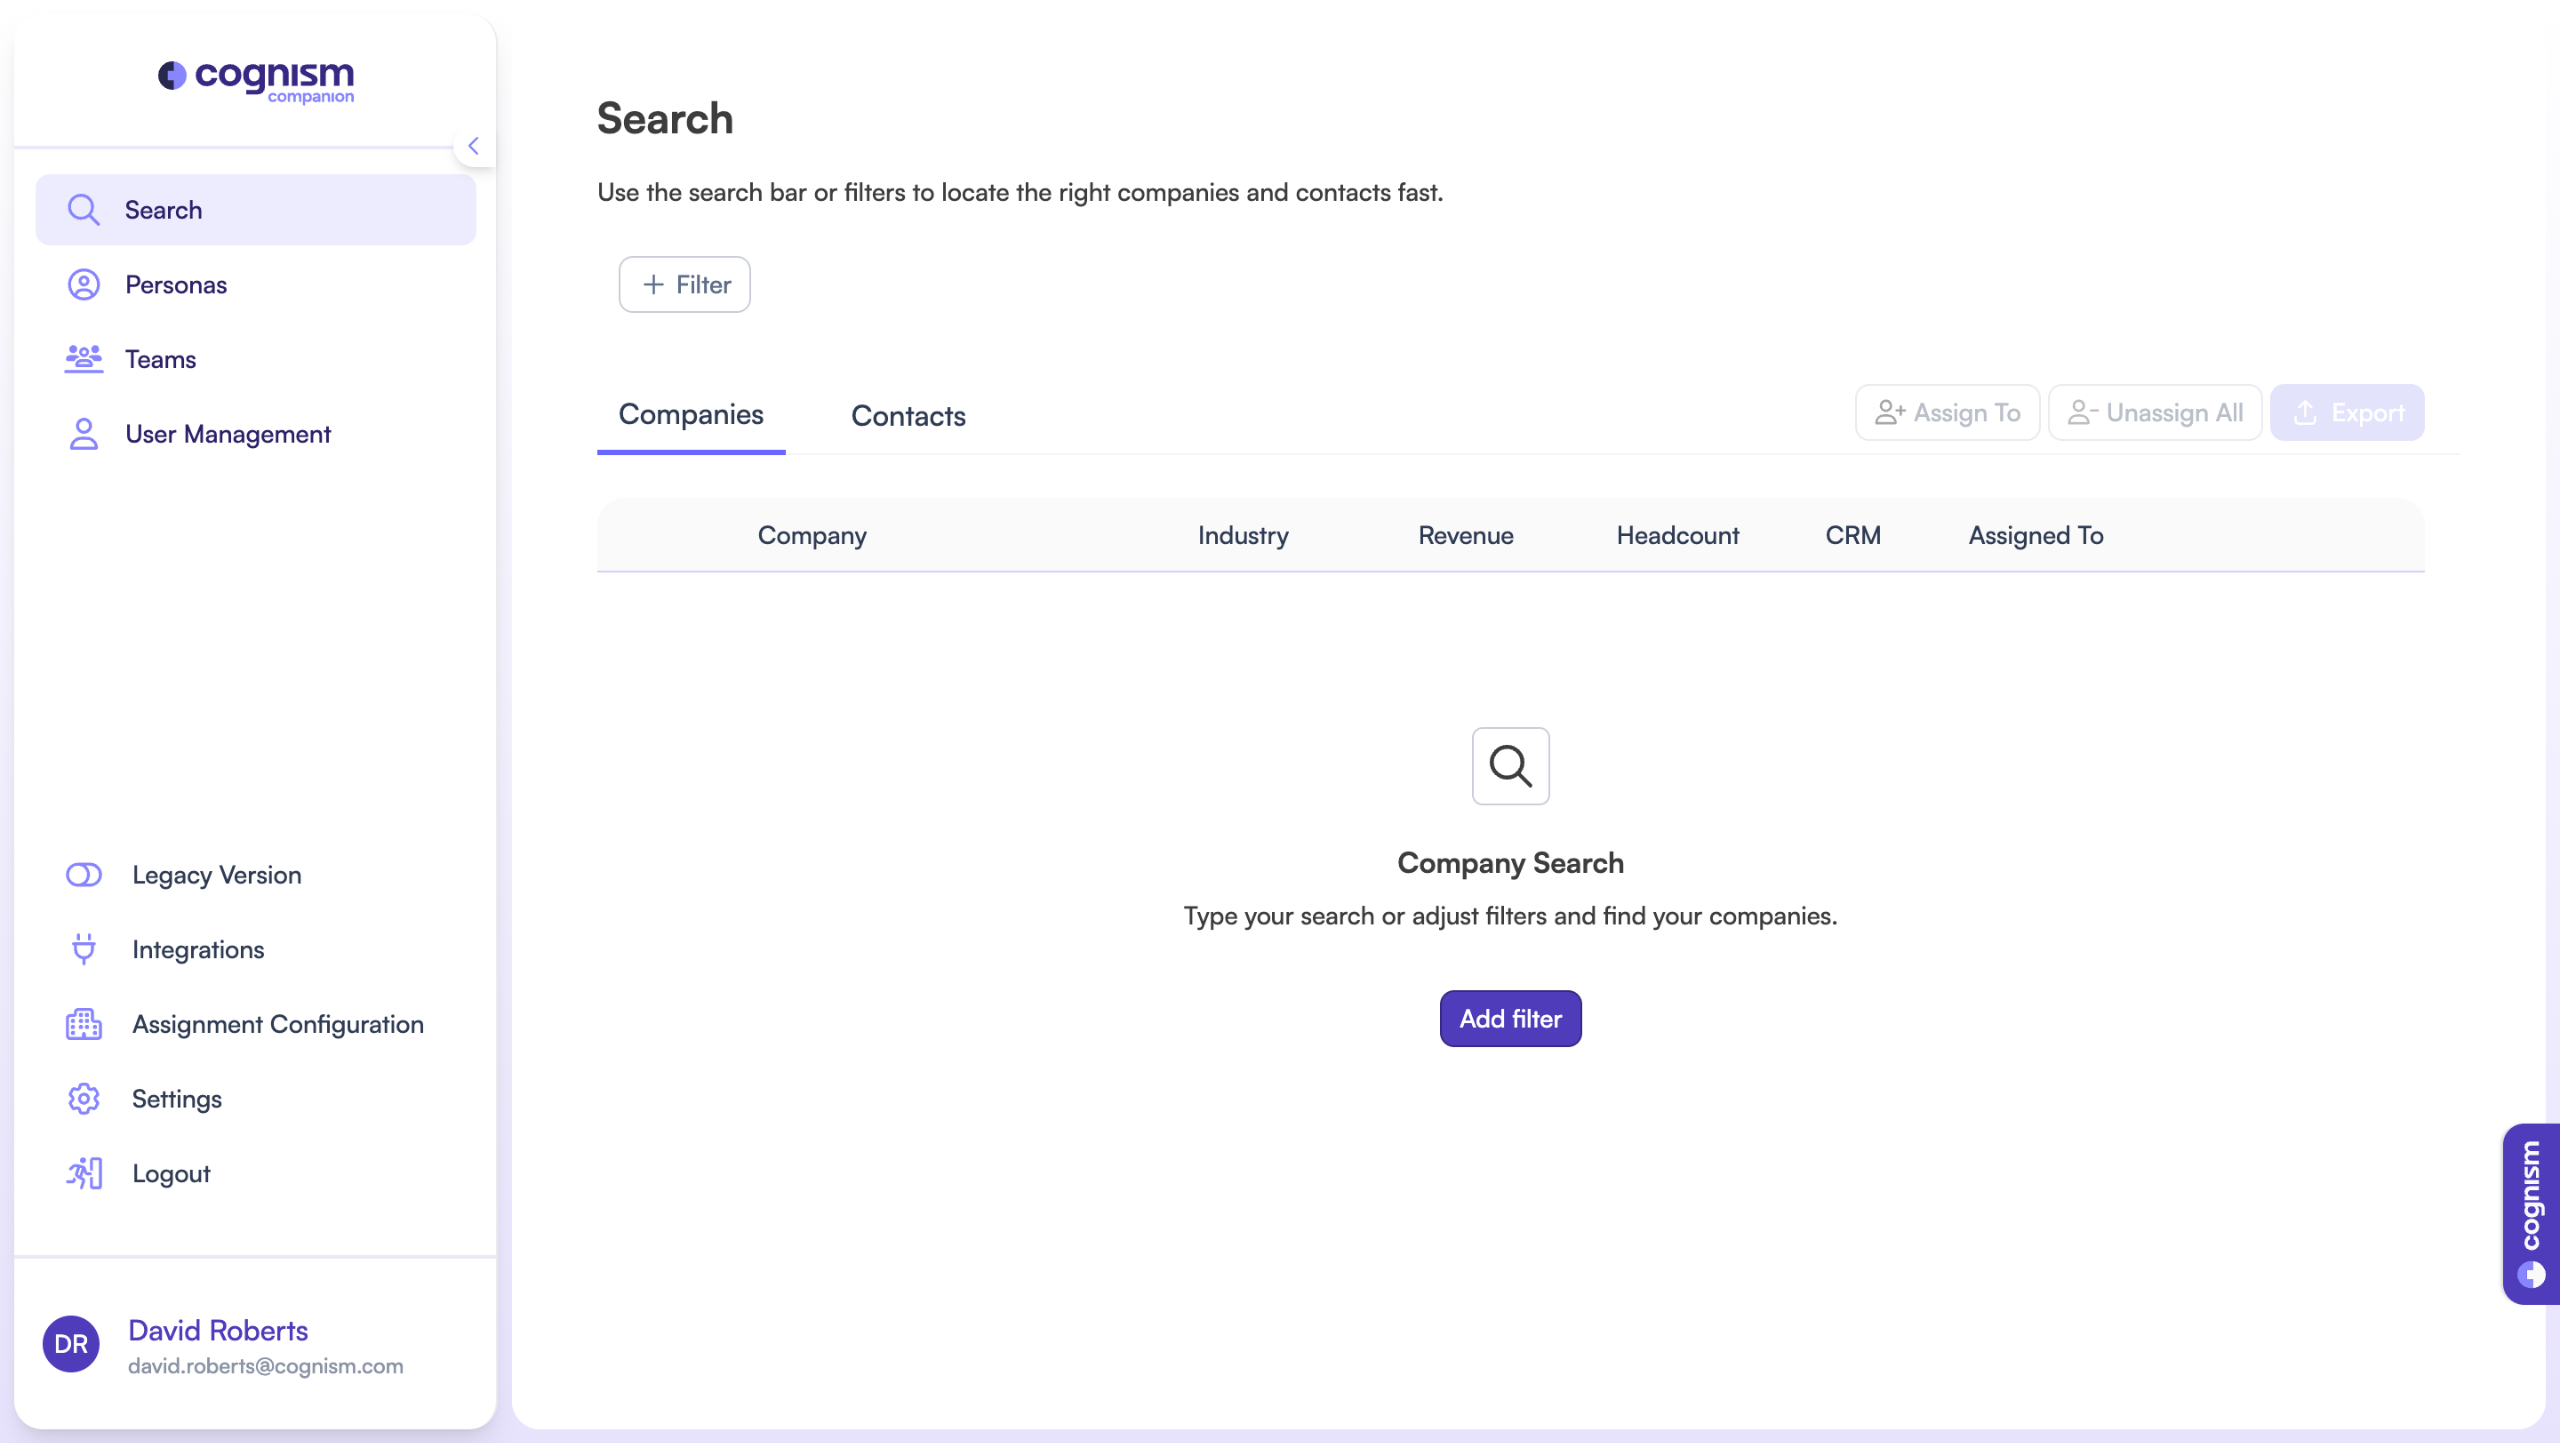Click the Add filter button
The image size is (2560, 1443).
point(1510,1019)
